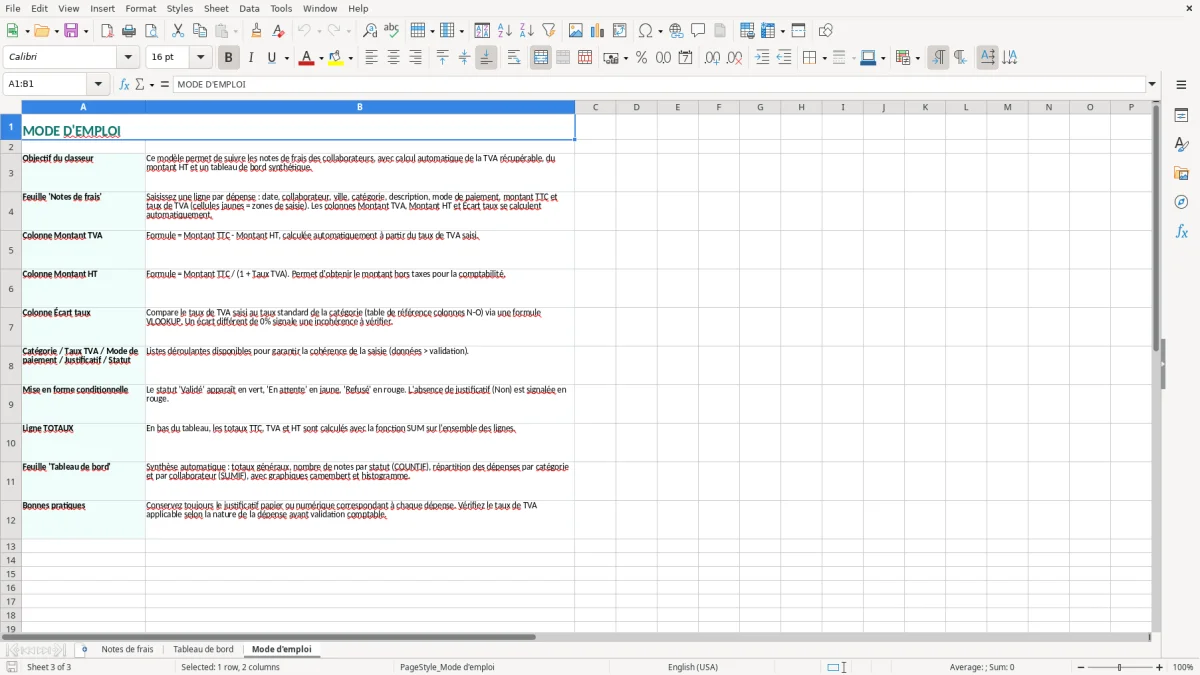Sort descending Z to A
Viewport: 1200px width, 675px height.
[527, 31]
